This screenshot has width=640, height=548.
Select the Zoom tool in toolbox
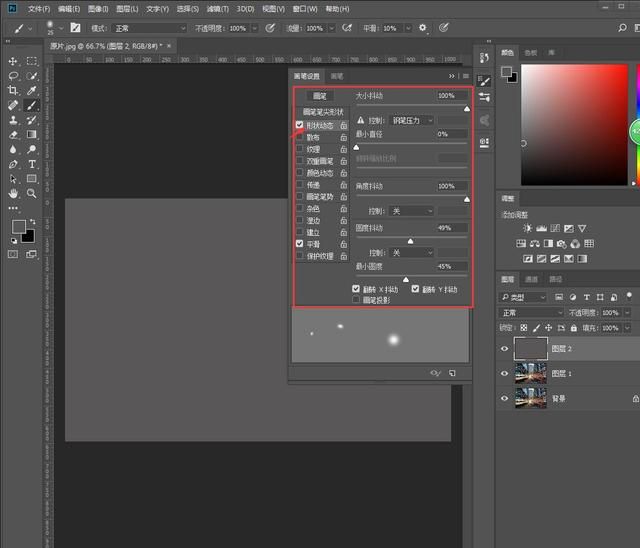[x=31, y=193]
